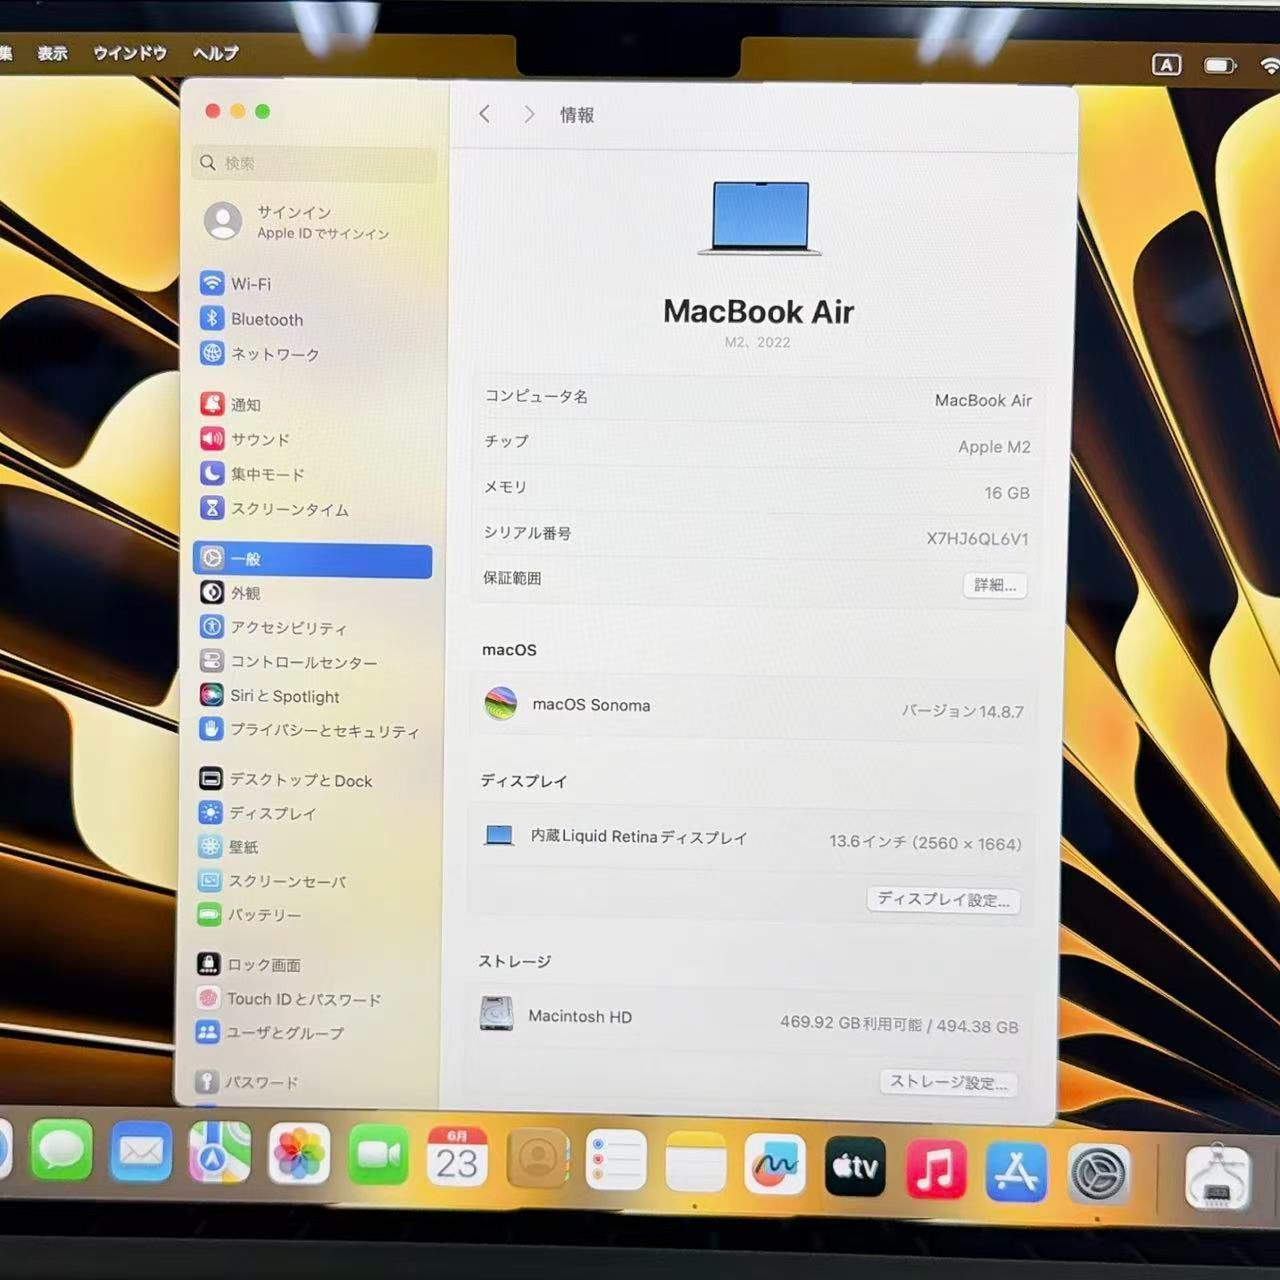This screenshot has height=1280, width=1280.
Task: Click the 16 GB memory value
Action: click(x=1007, y=493)
